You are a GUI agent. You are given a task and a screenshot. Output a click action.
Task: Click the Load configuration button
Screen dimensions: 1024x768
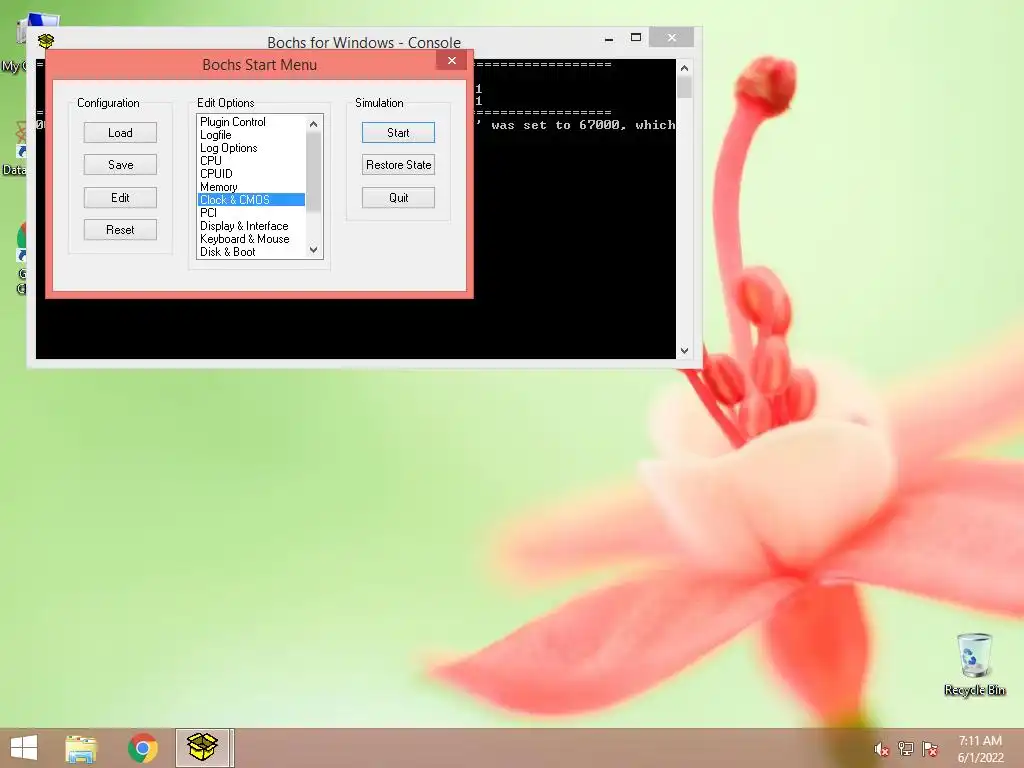pyautogui.click(x=120, y=133)
